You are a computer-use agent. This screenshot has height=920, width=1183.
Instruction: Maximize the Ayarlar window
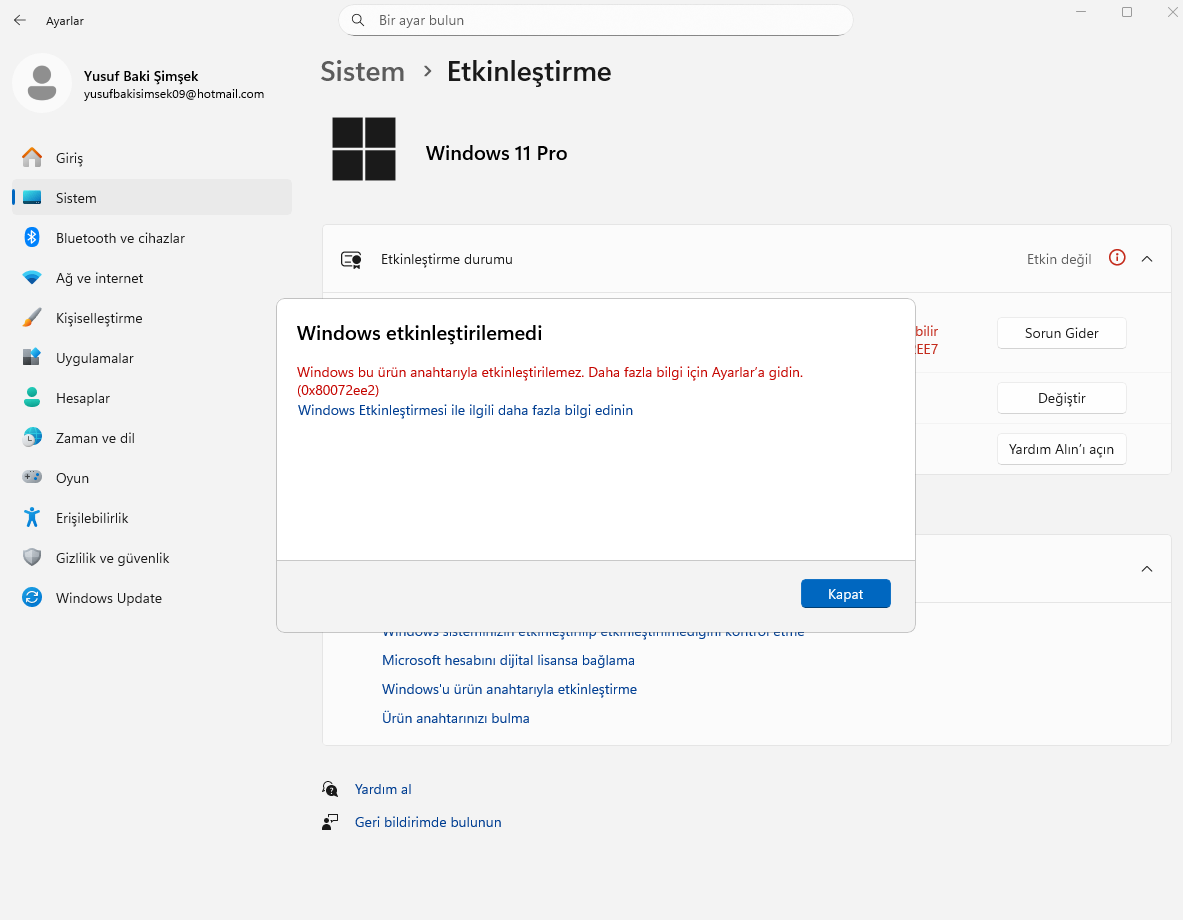[1127, 12]
